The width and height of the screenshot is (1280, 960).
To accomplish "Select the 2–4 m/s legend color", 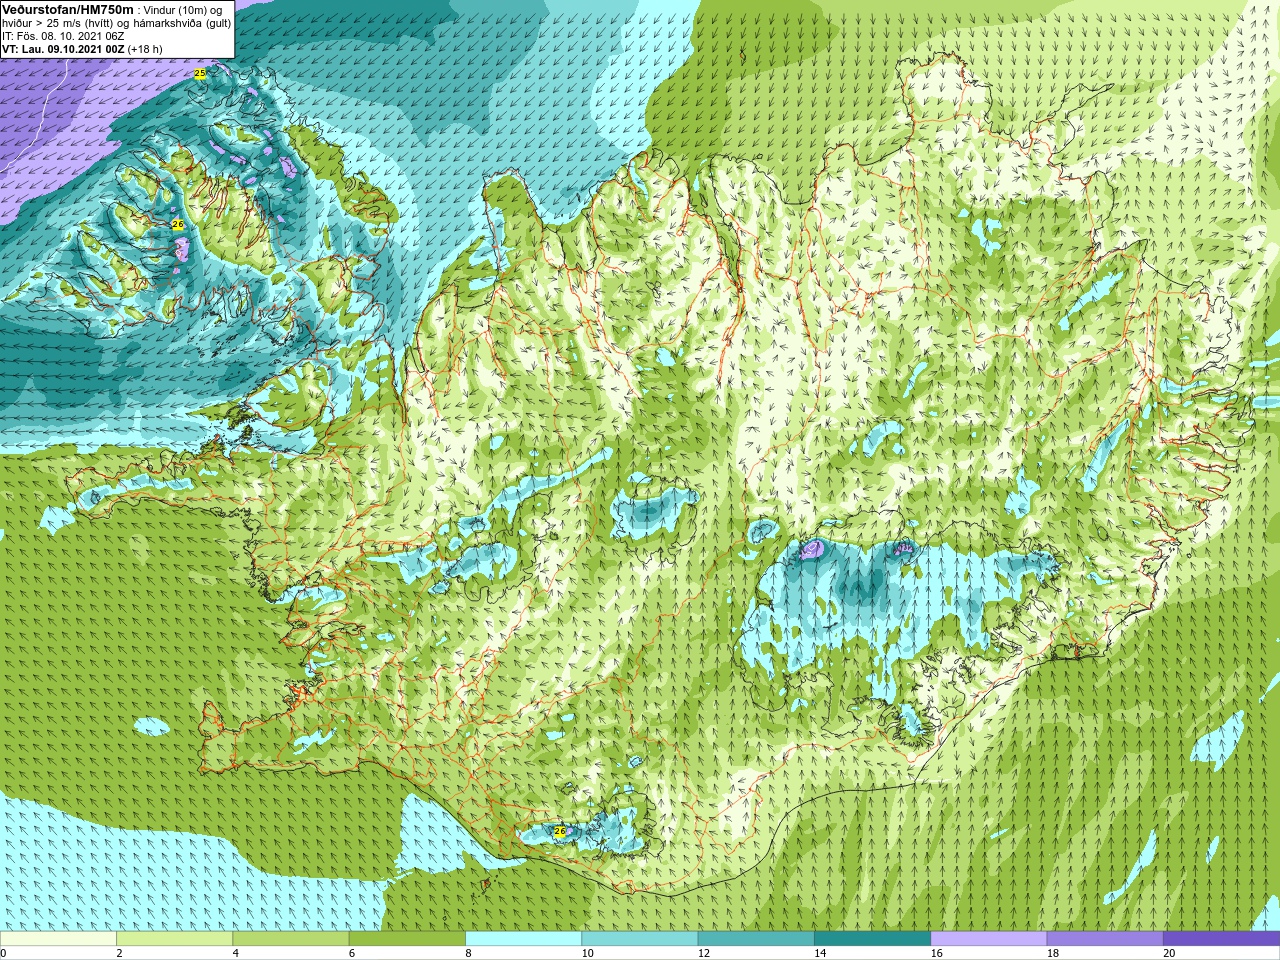I will coord(174,939).
